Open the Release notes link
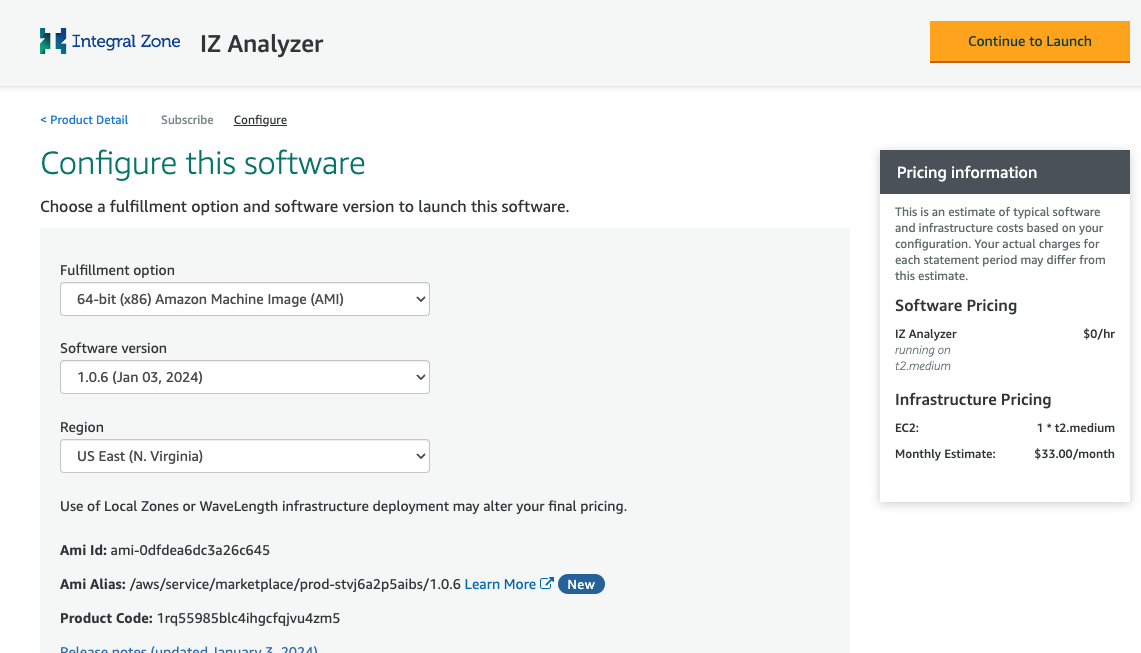The height and width of the screenshot is (653, 1141). point(188,648)
